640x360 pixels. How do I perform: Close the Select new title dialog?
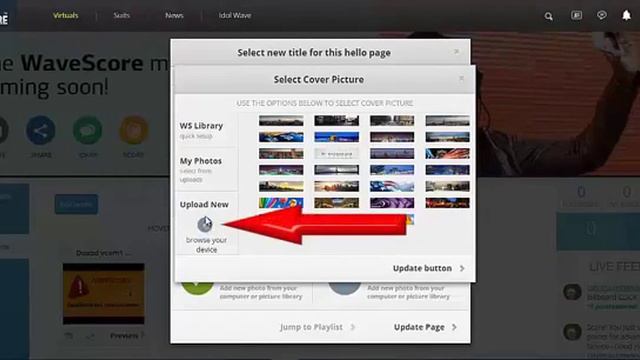(x=457, y=51)
